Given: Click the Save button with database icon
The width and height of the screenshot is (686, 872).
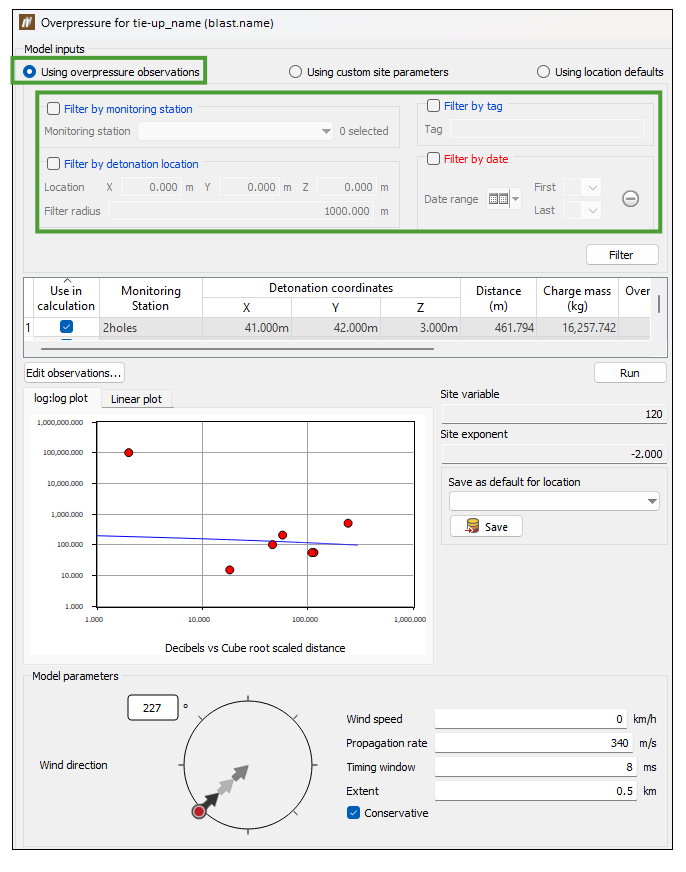Looking at the screenshot, I should point(486,526).
